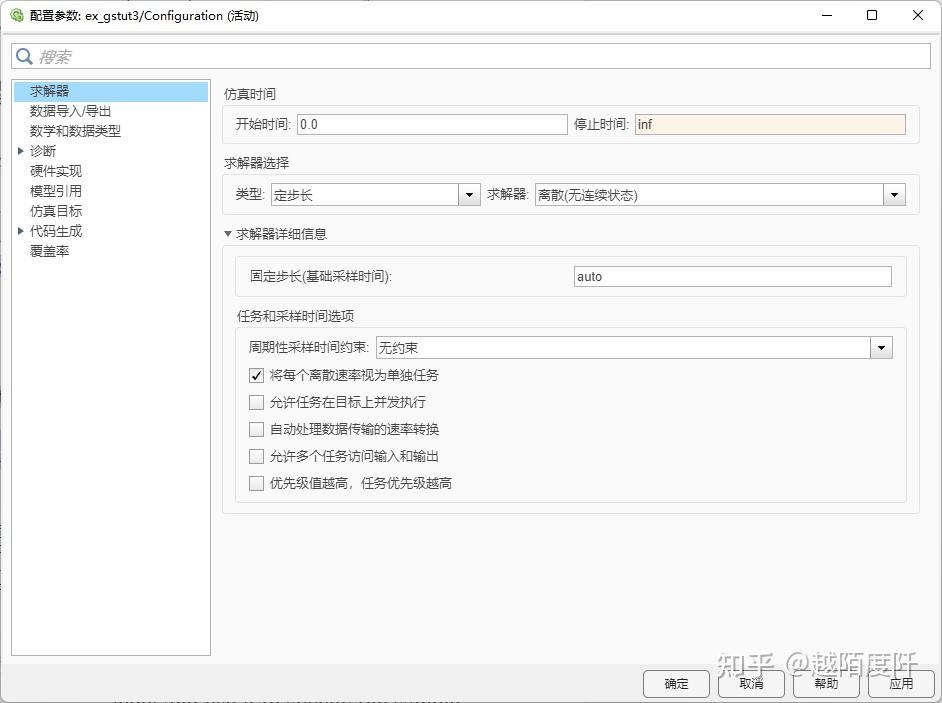
Task: Uncheck 将每个离散速率视为单独任务
Action: click(x=256, y=376)
